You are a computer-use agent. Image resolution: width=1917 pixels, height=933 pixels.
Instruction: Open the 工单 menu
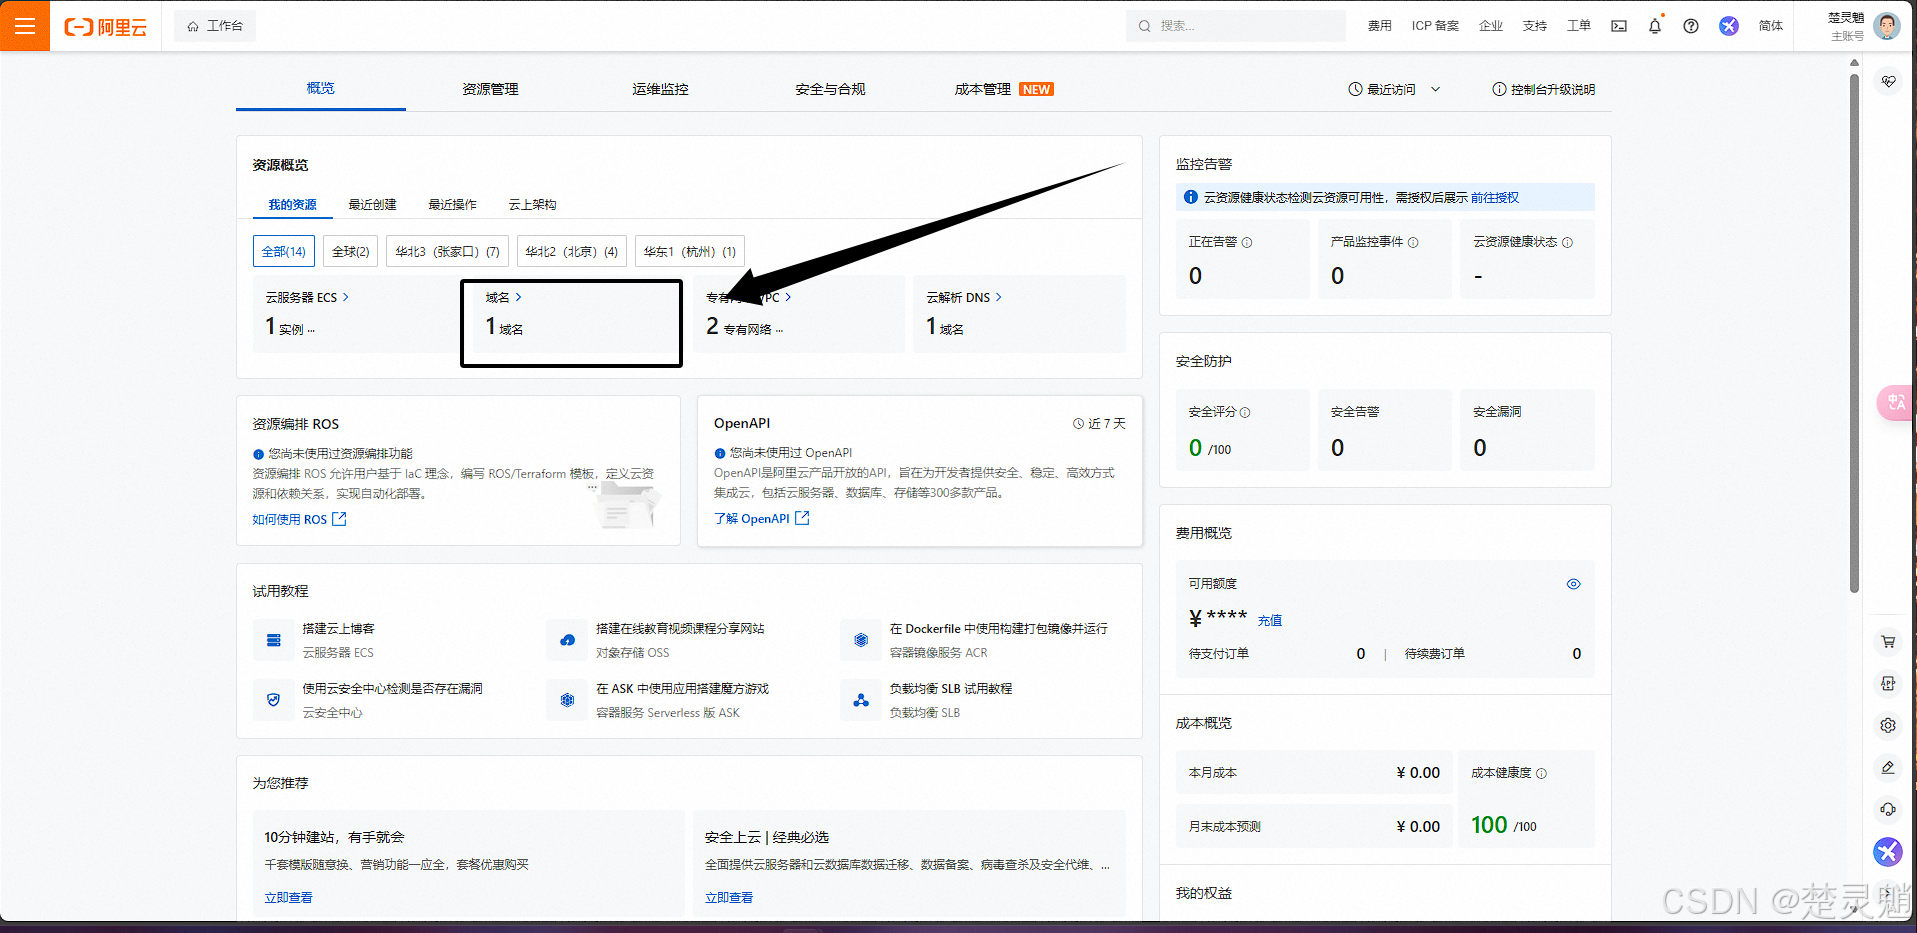pyautogui.click(x=1579, y=26)
